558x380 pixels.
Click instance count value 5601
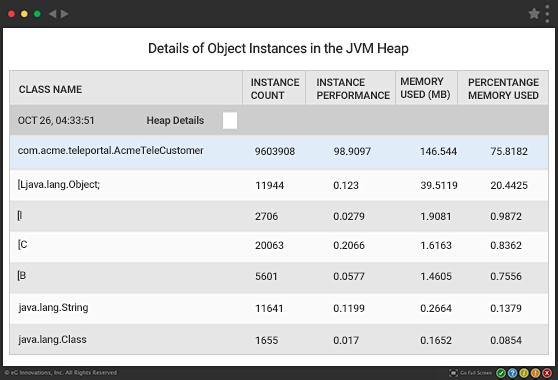point(266,276)
